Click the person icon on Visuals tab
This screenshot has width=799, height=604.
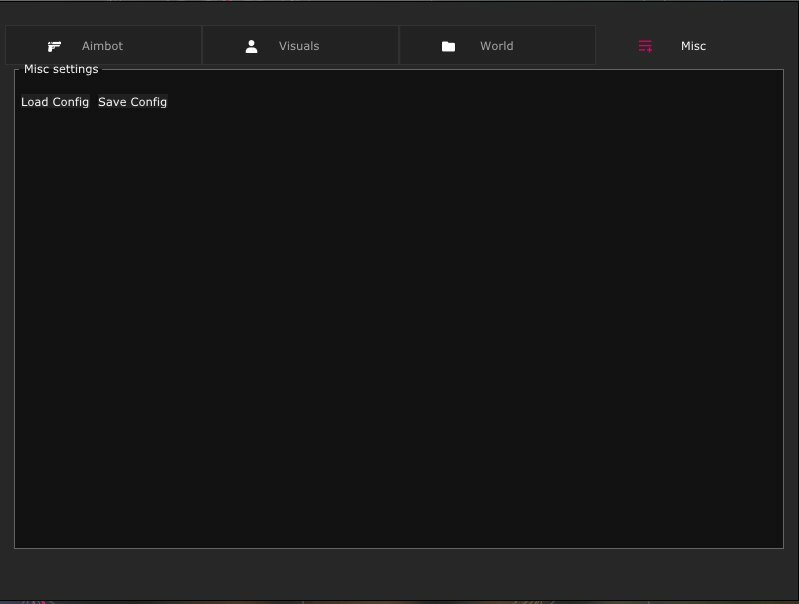[251, 46]
